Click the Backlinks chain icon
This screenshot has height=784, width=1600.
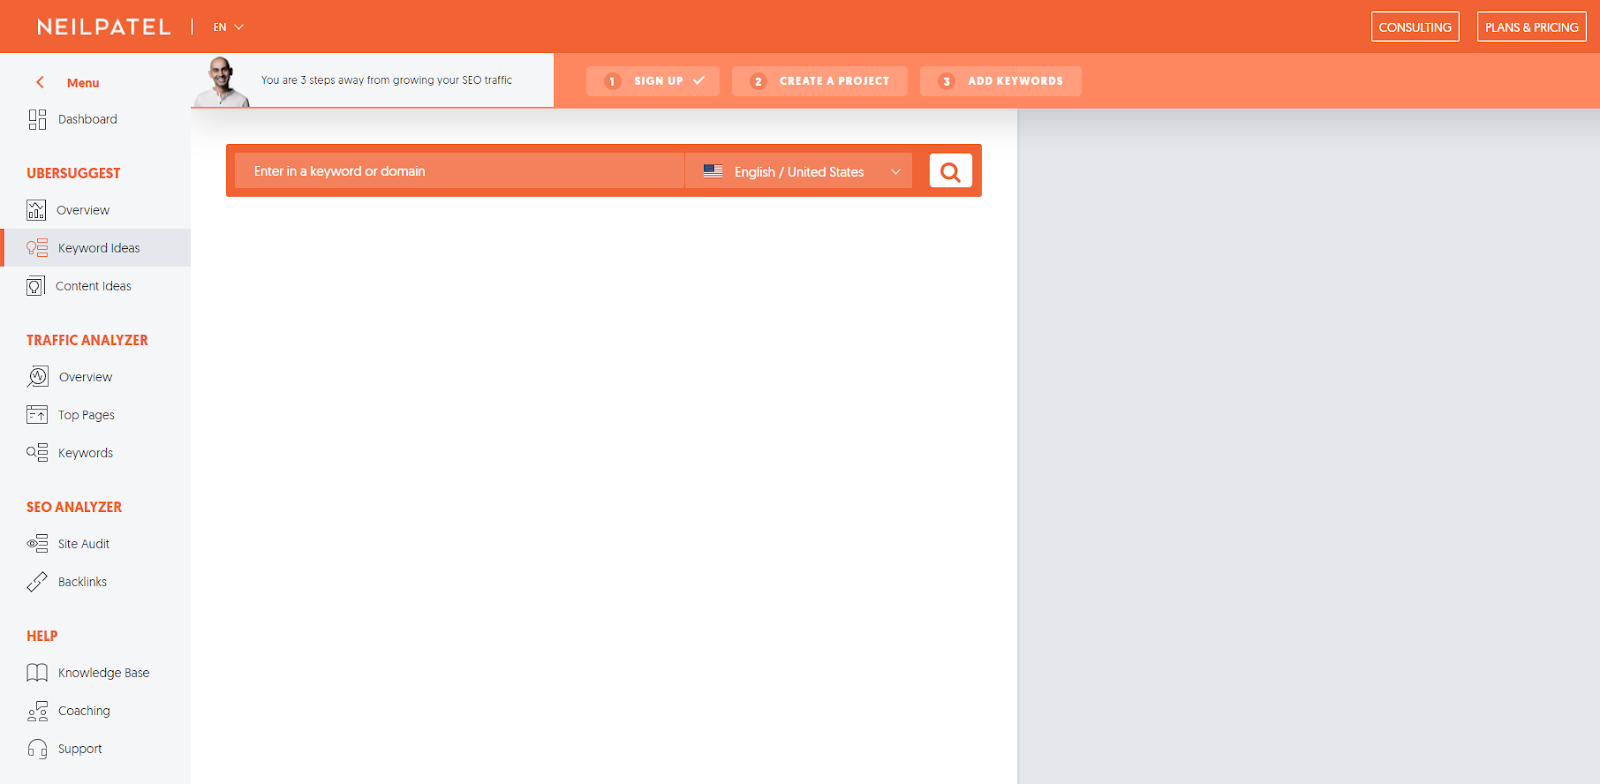click(37, 582)
